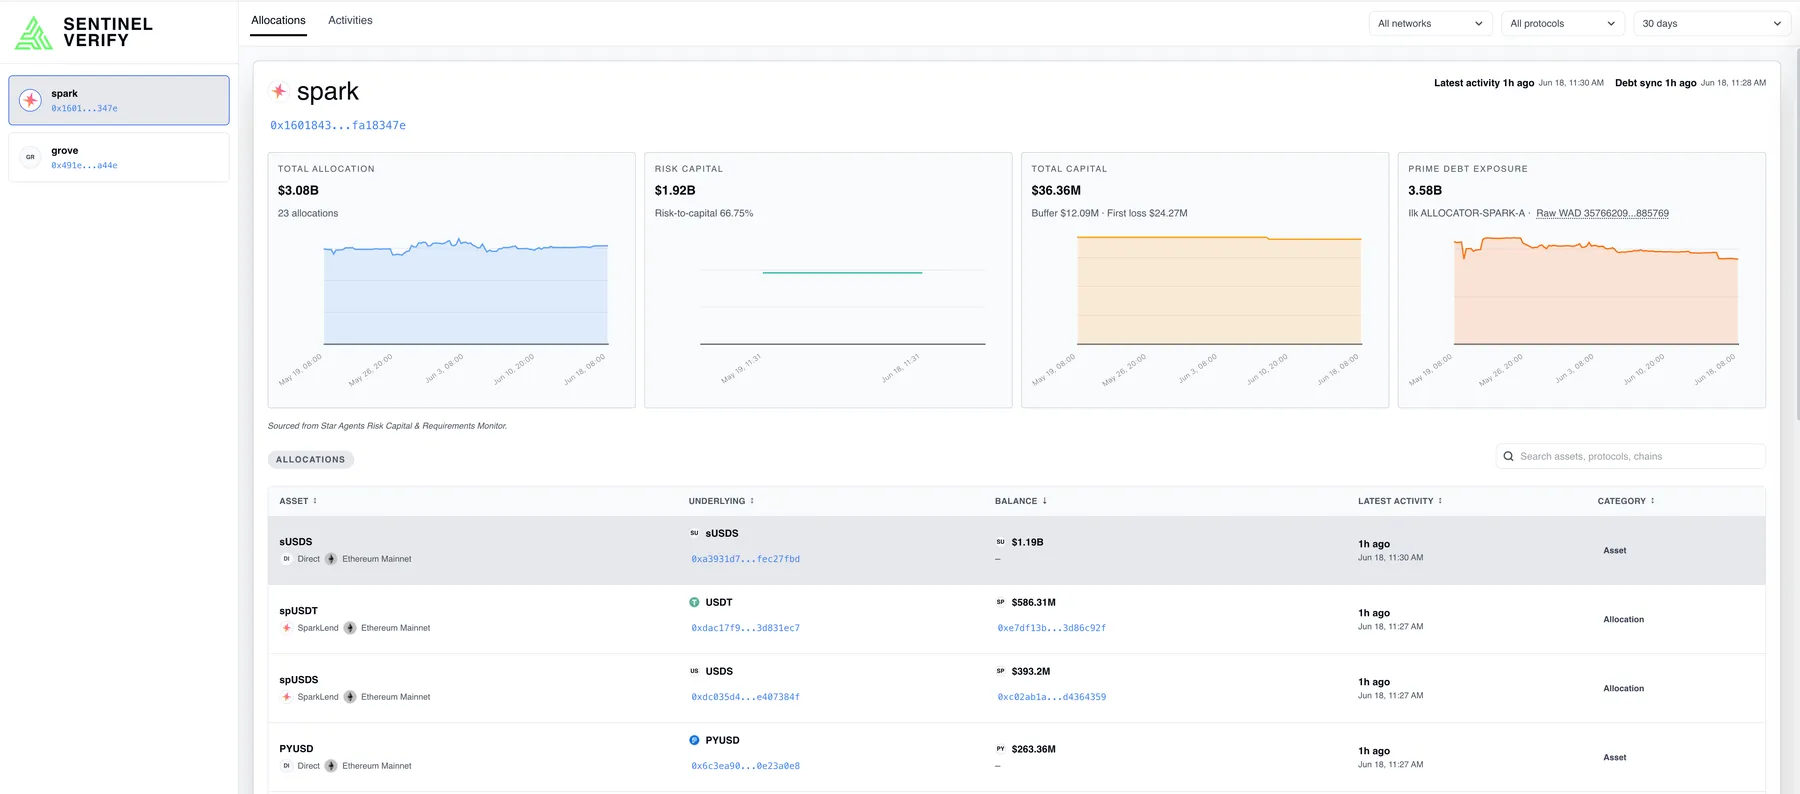This screenshot has width=1800, height=794.
Task: Focus the Search assets, protocols, chains field
Action: (x=1631, y=456)
